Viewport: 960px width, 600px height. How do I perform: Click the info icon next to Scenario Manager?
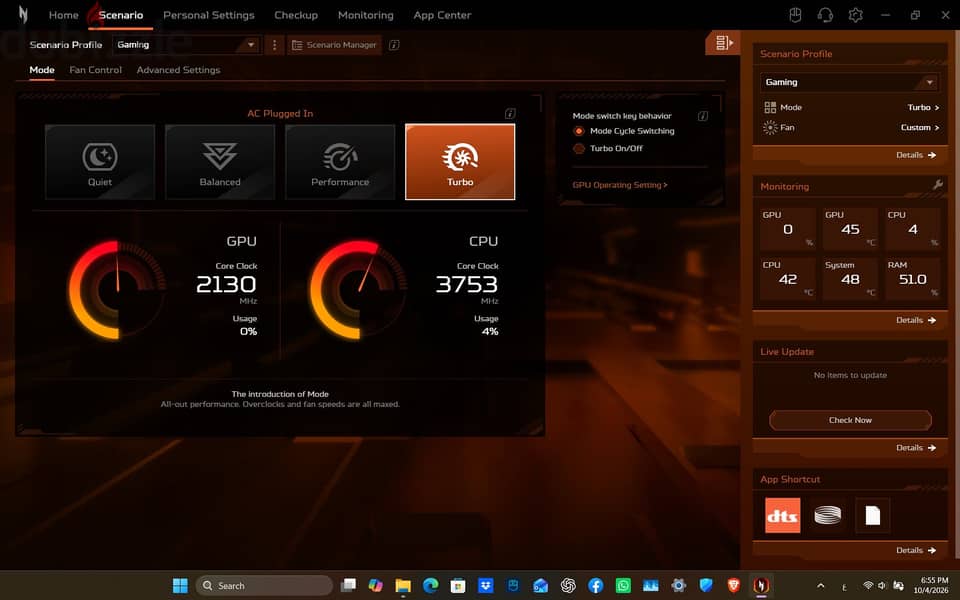coord(394,45)
